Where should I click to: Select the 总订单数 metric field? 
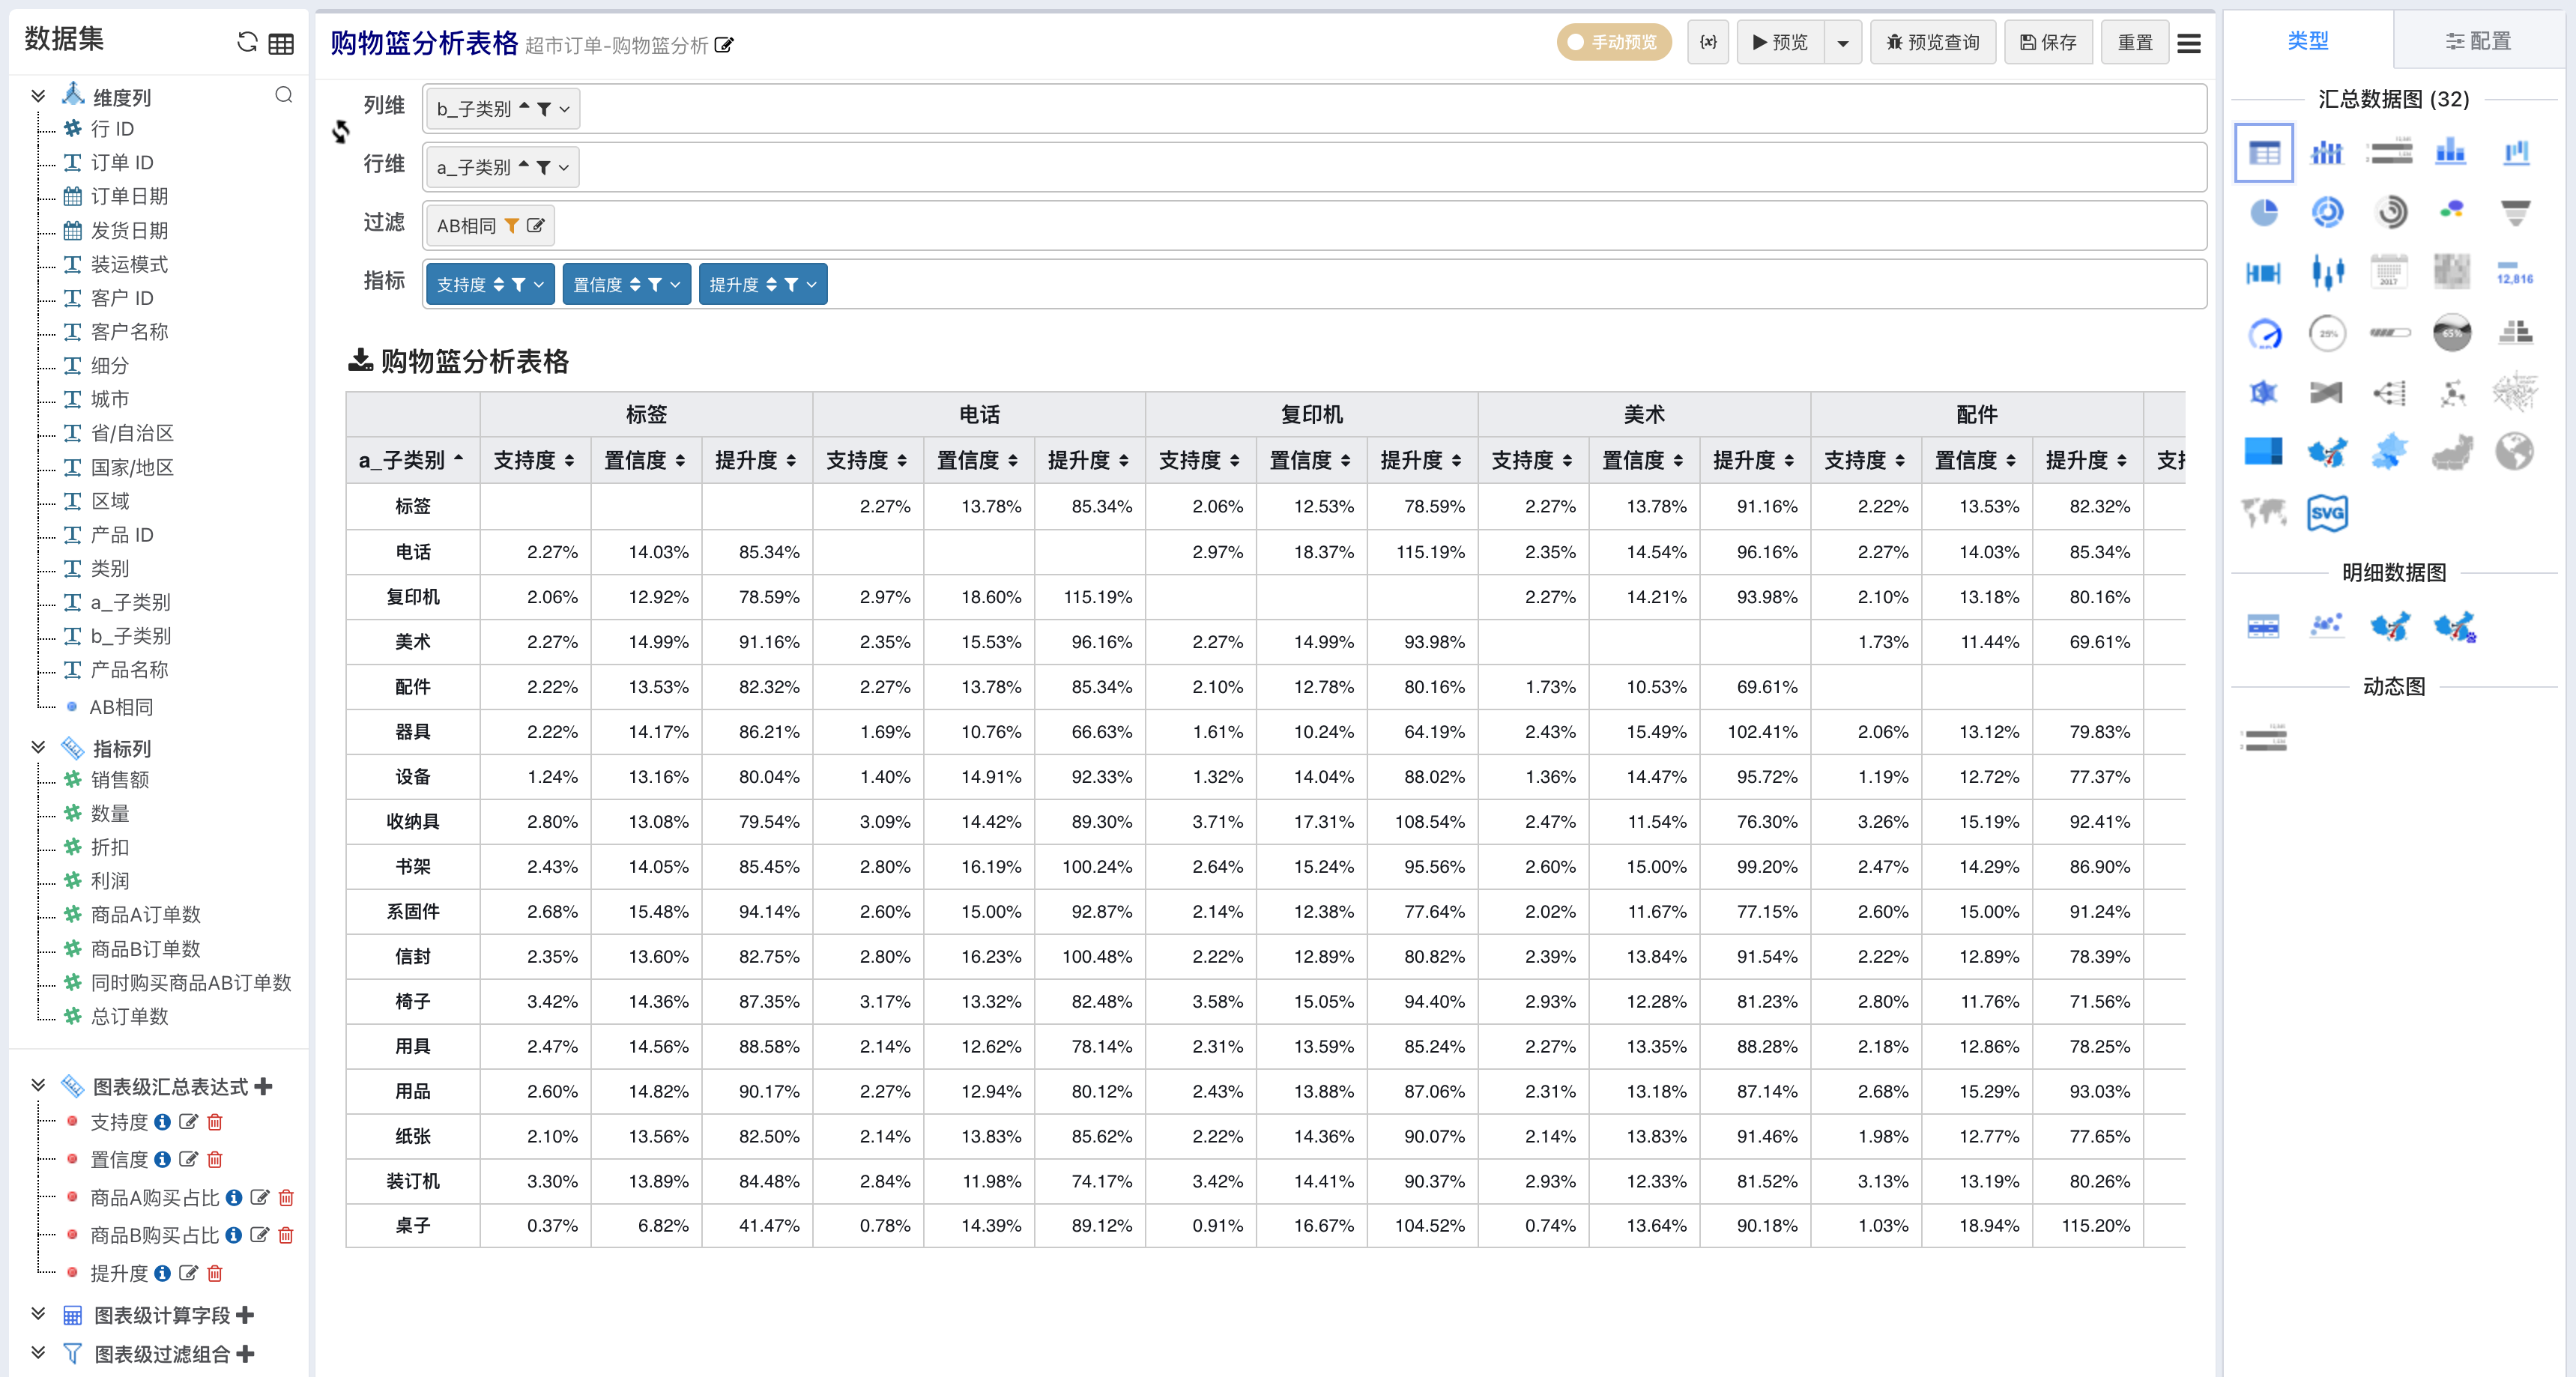click(129, 1016)
